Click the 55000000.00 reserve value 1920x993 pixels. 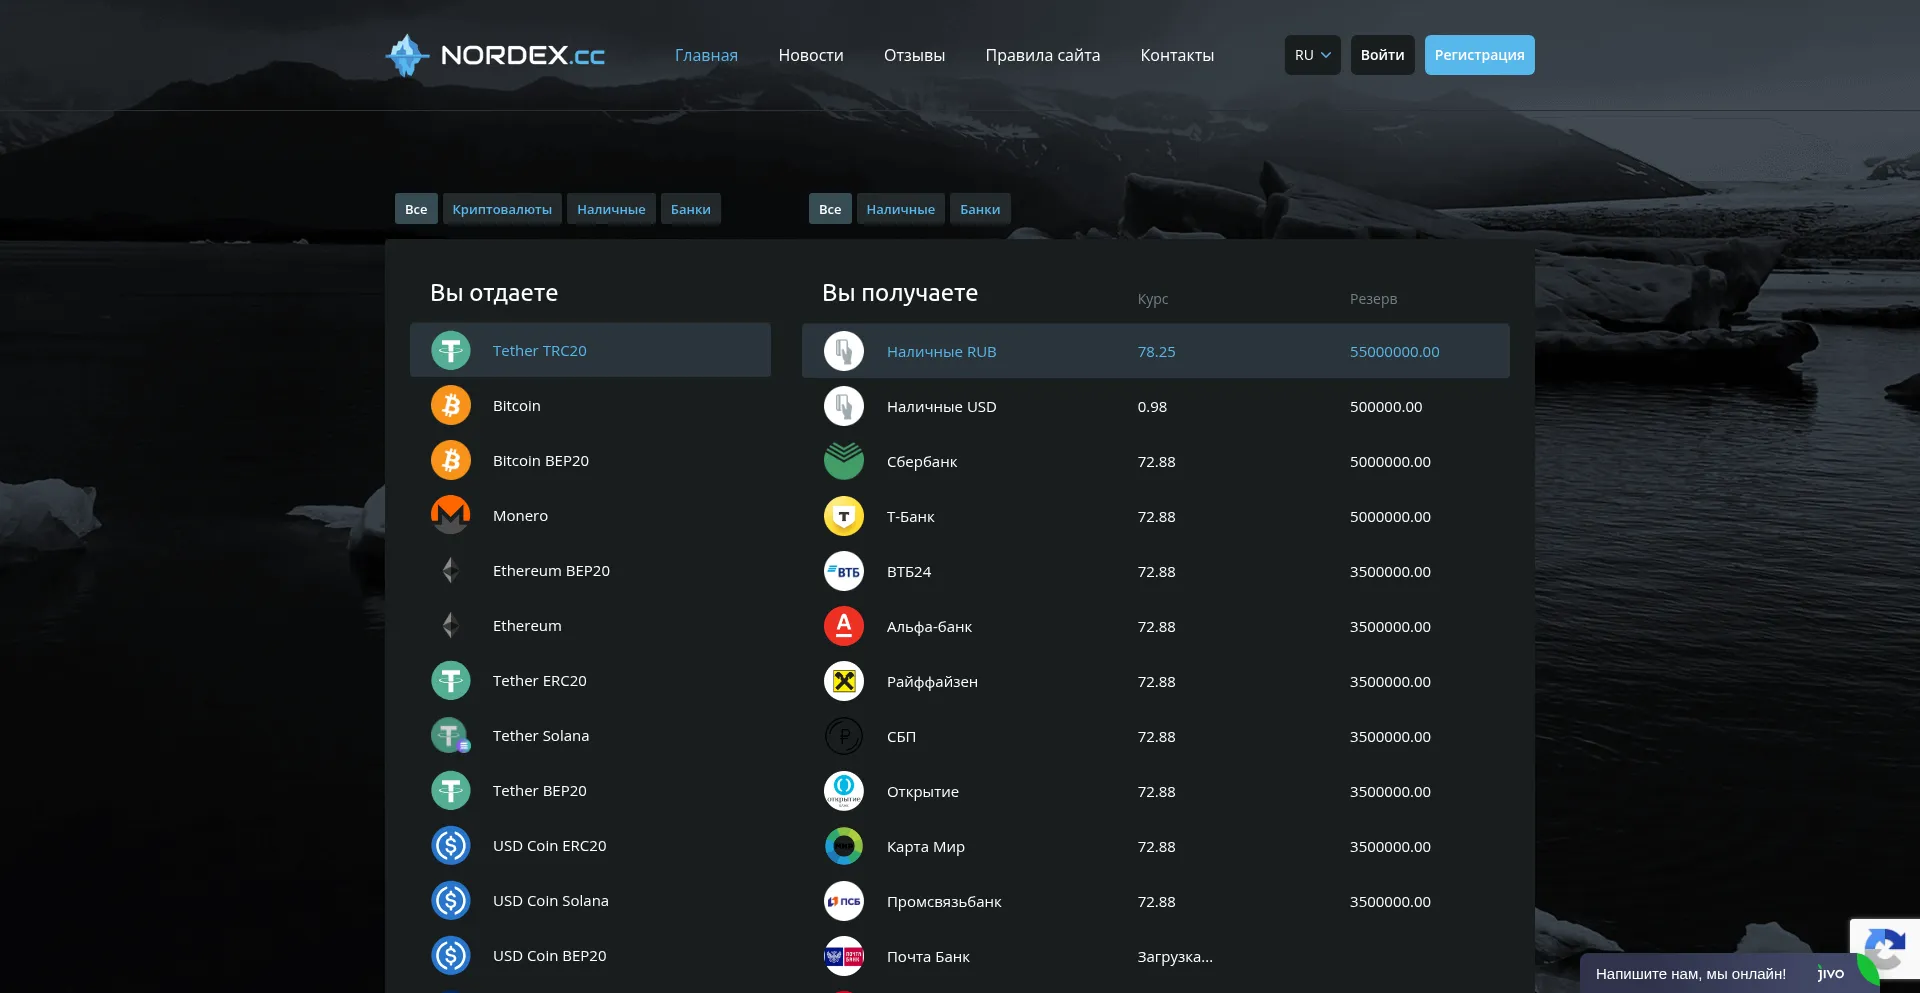[x=1394, y=352]
